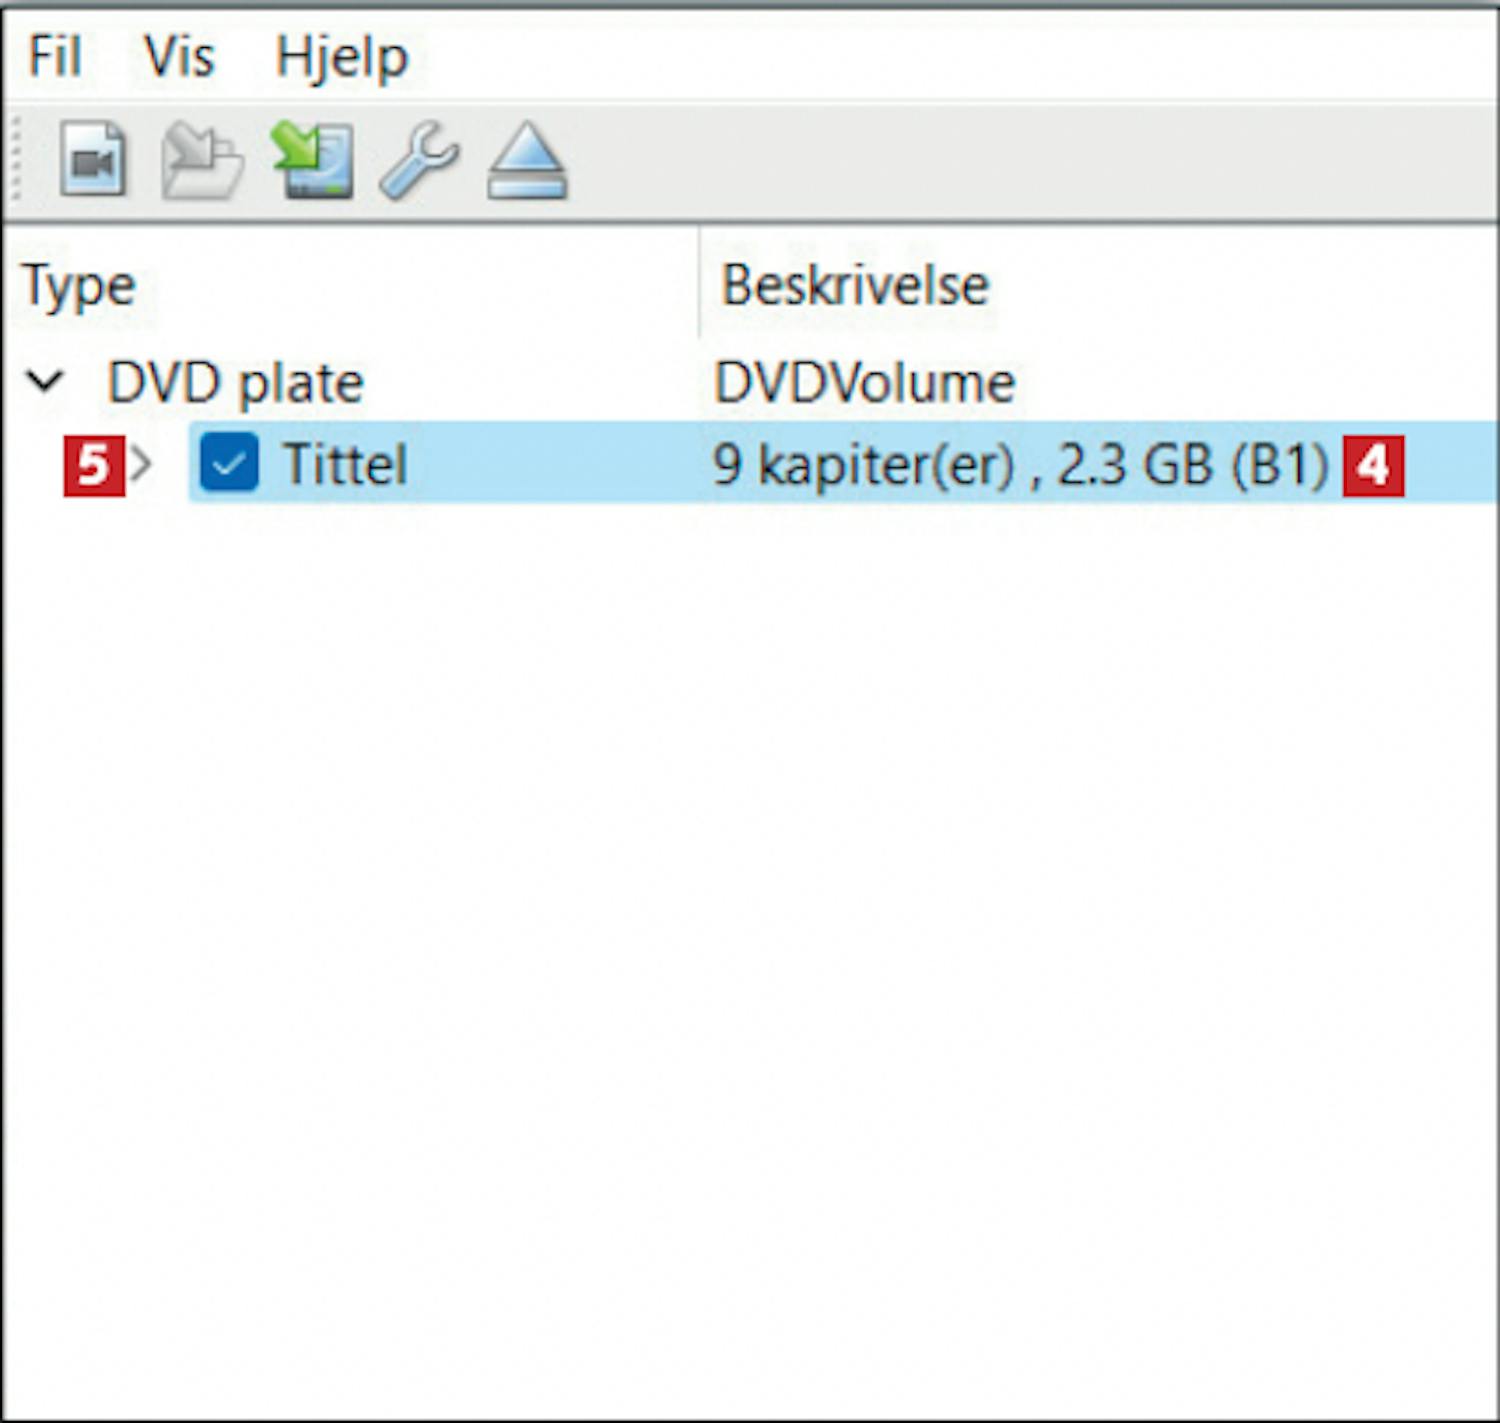Image resolution: width=1500 pixels, height=1423 pixels.
Task: Open settings with the wrench icon
Action: (x=419, y=159)
